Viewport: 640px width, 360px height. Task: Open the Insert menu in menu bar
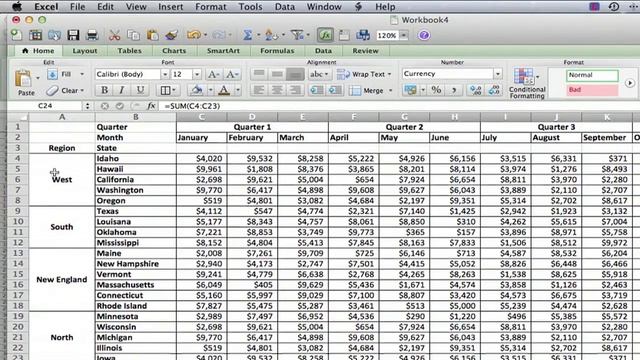(171, 7)
